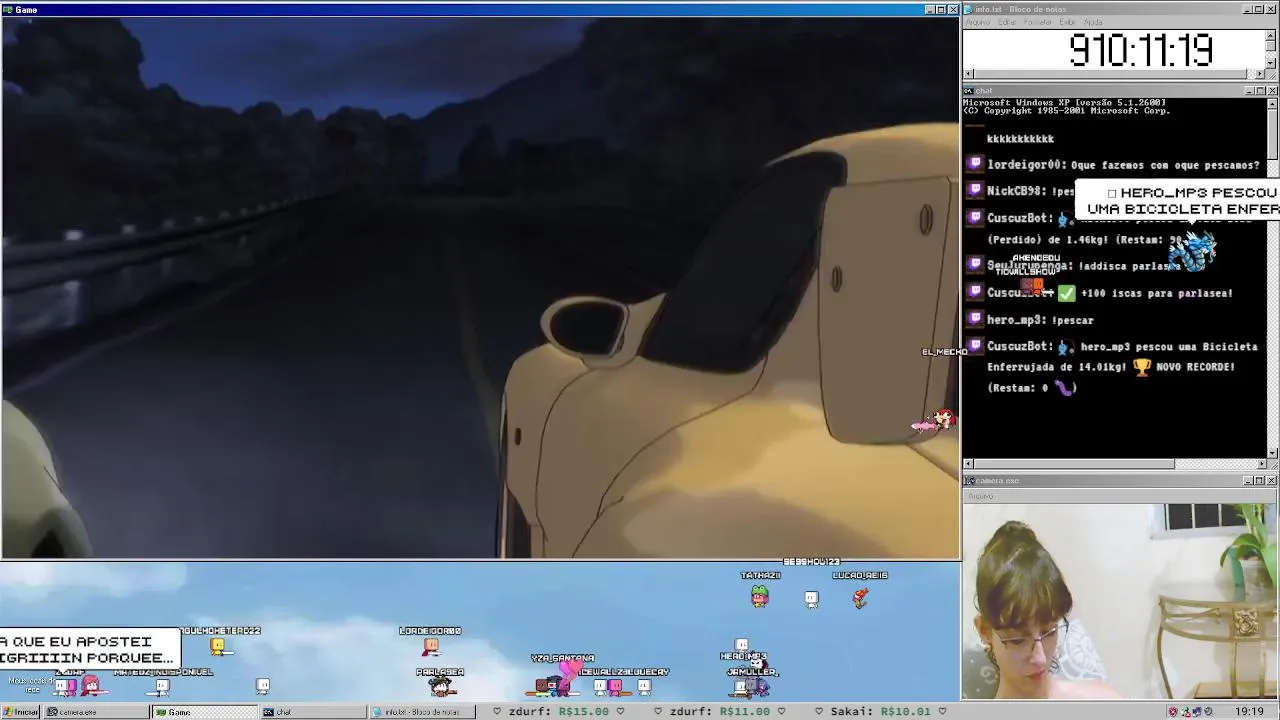This screenshot has height=720, width=1280.
Task: Click the LORDEIGOR00 avatar character
Action: click(430, 647)
